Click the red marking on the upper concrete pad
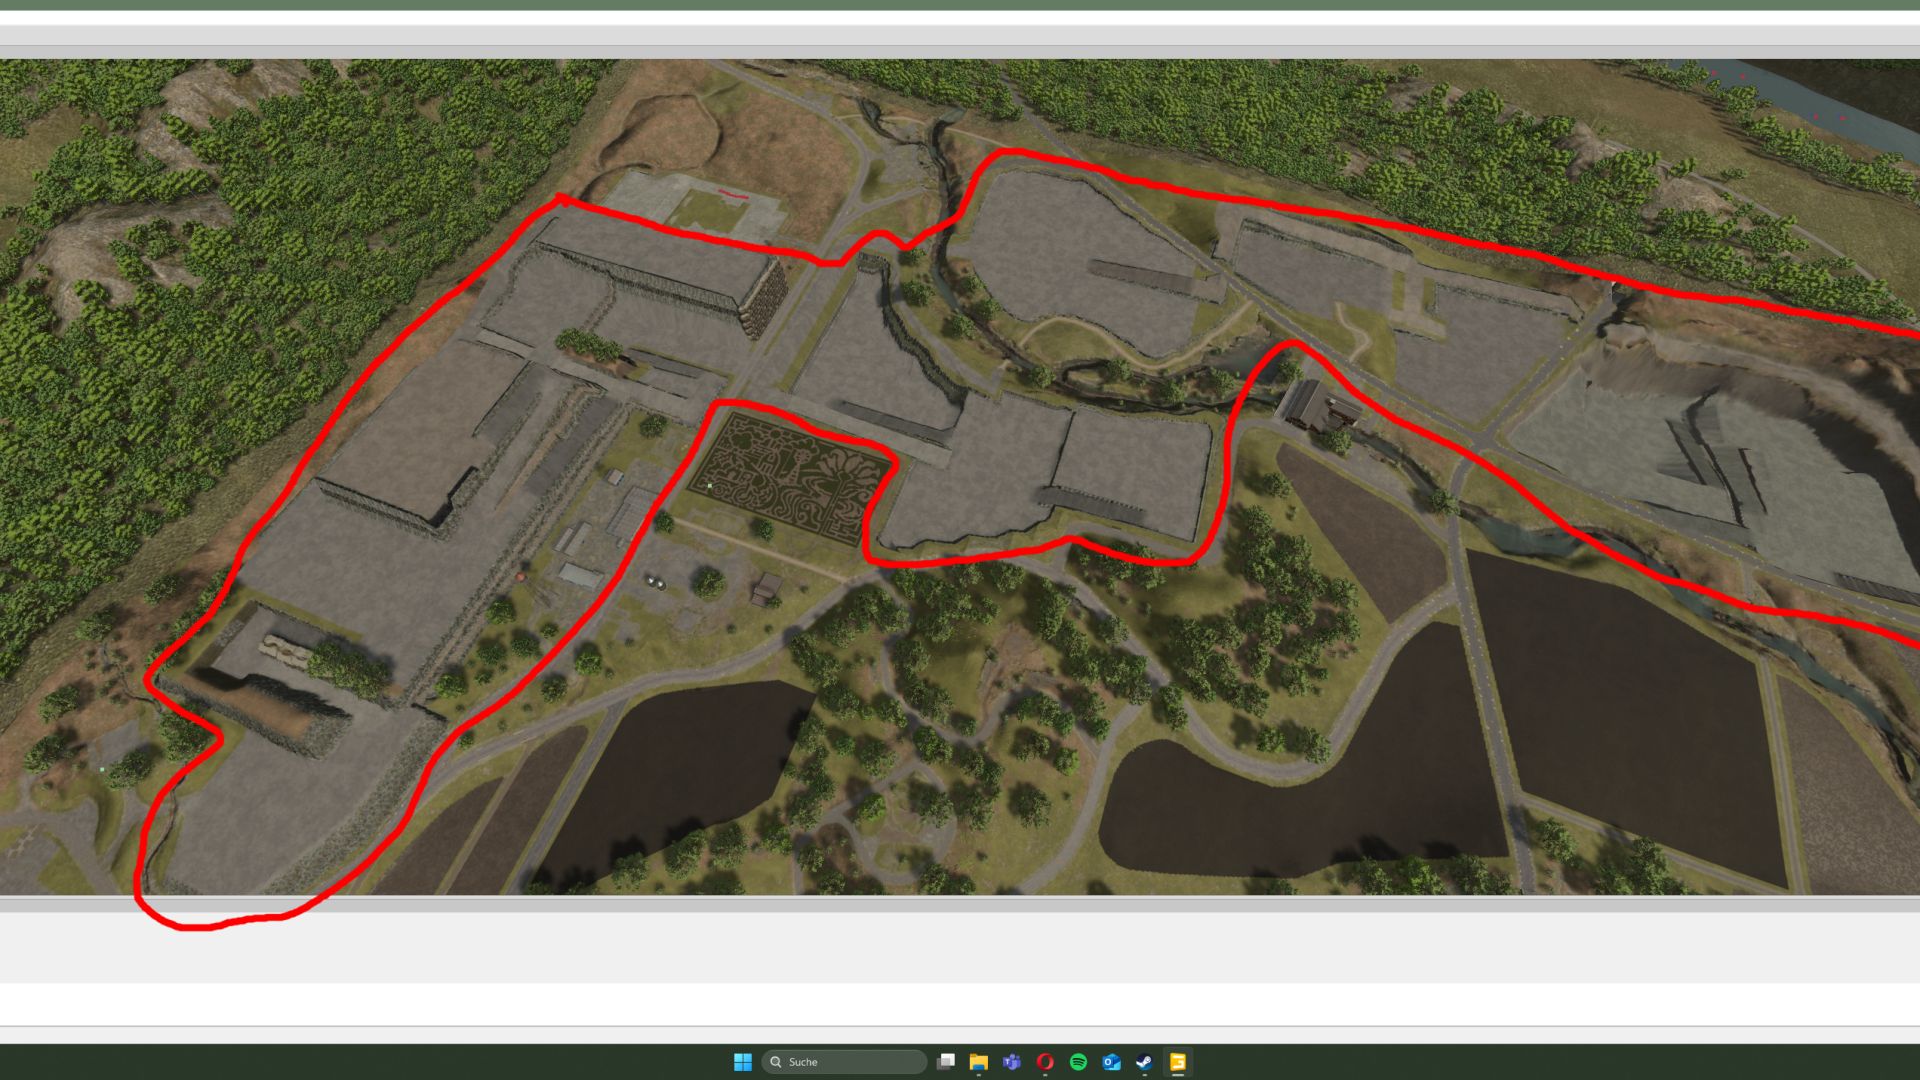1920x1080 pixels. [733, 195]
